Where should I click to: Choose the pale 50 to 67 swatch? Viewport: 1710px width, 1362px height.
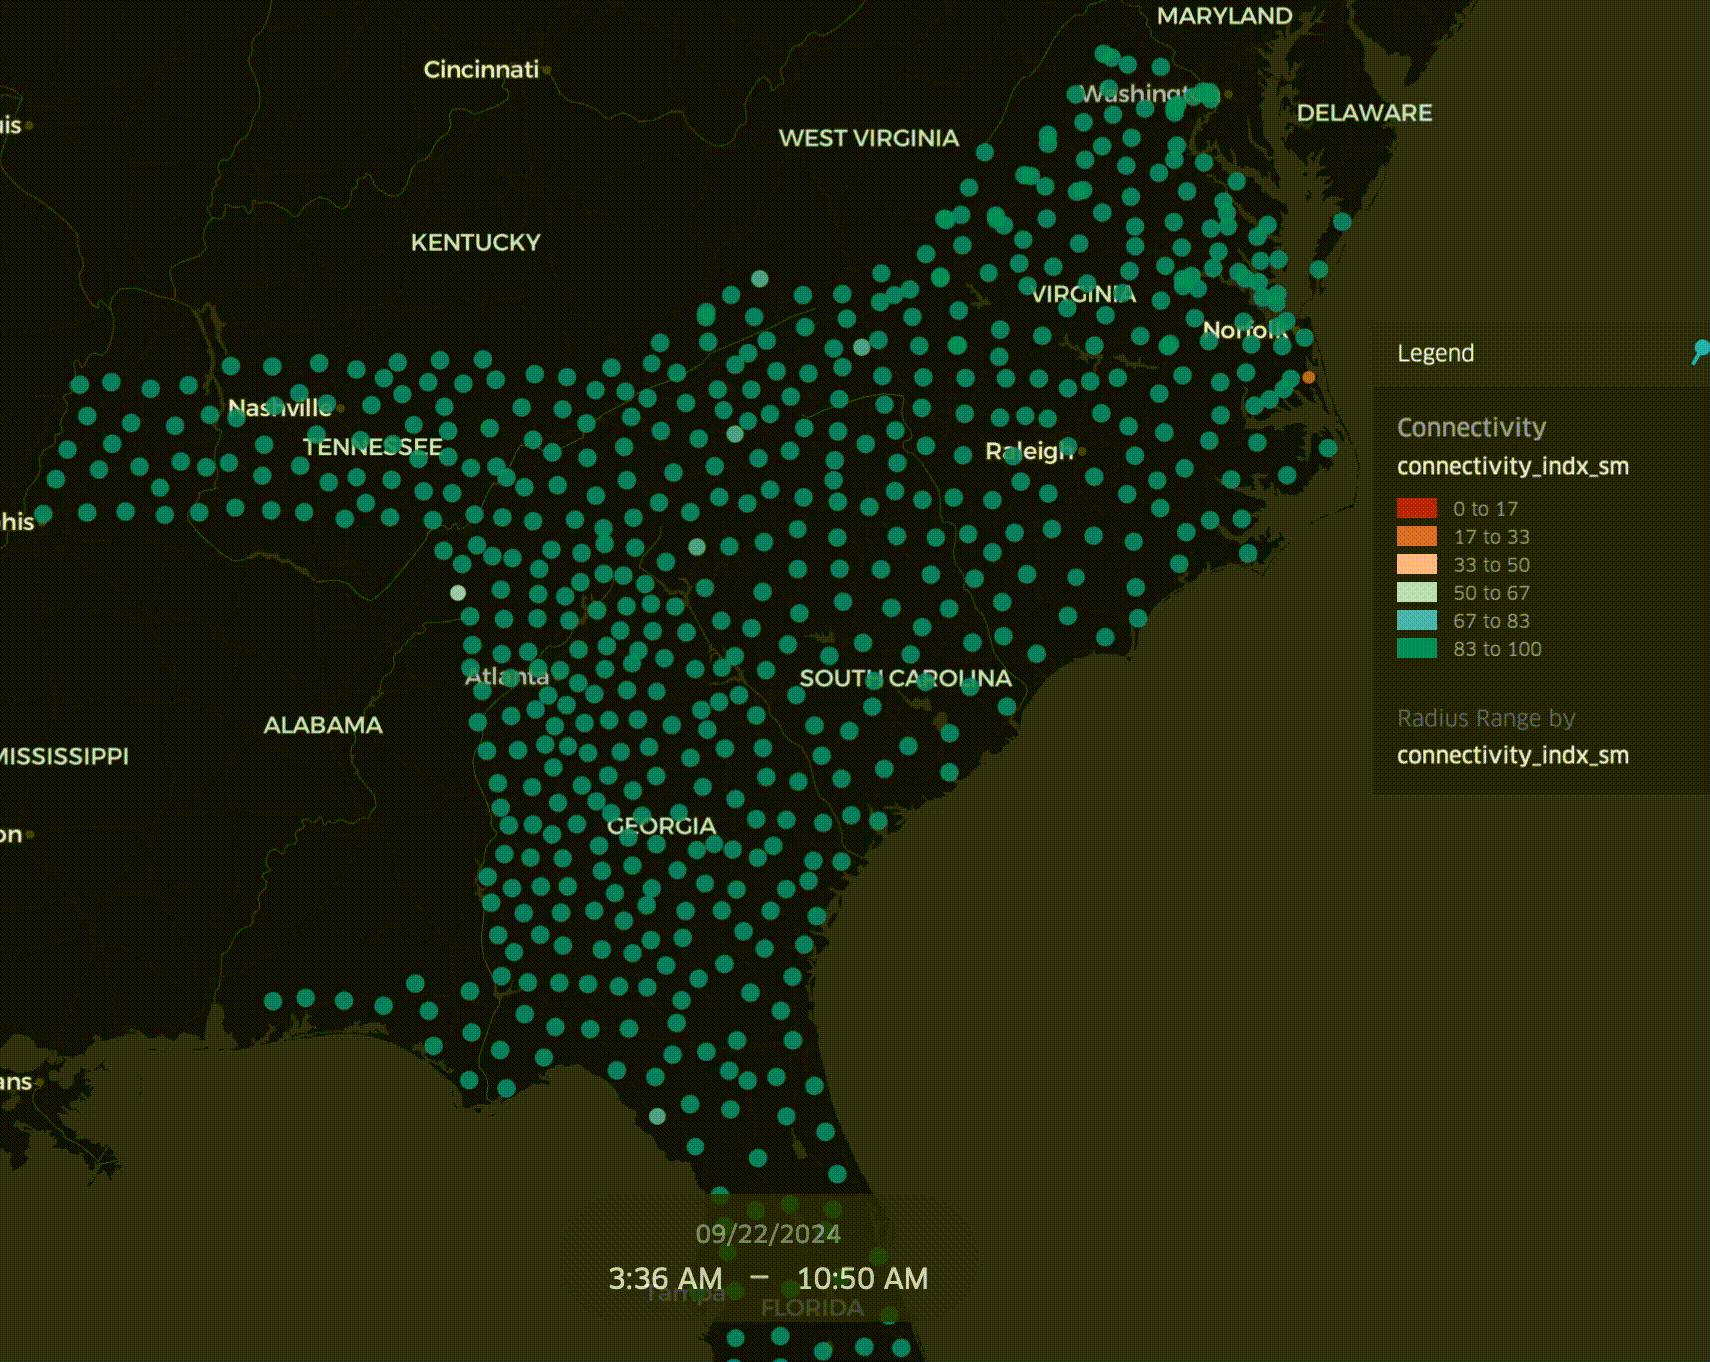pos(1416,593)
